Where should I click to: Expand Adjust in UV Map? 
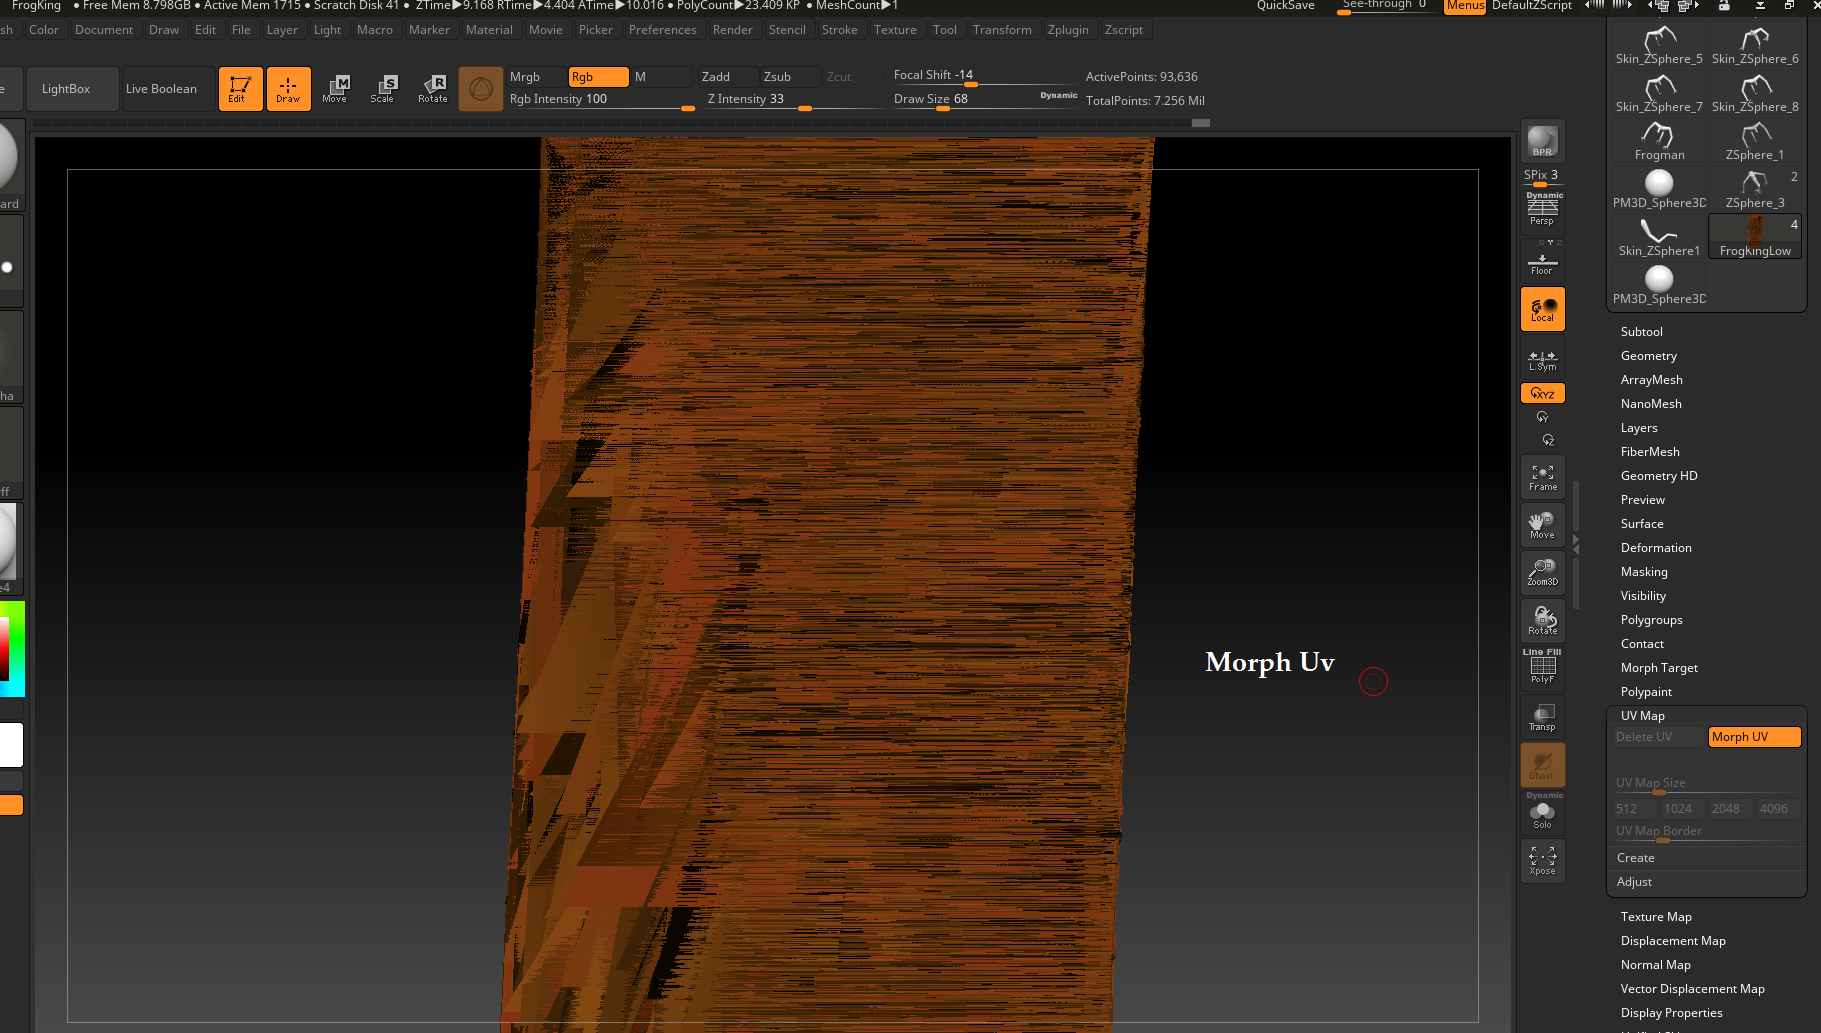[x=1634, y=882]
